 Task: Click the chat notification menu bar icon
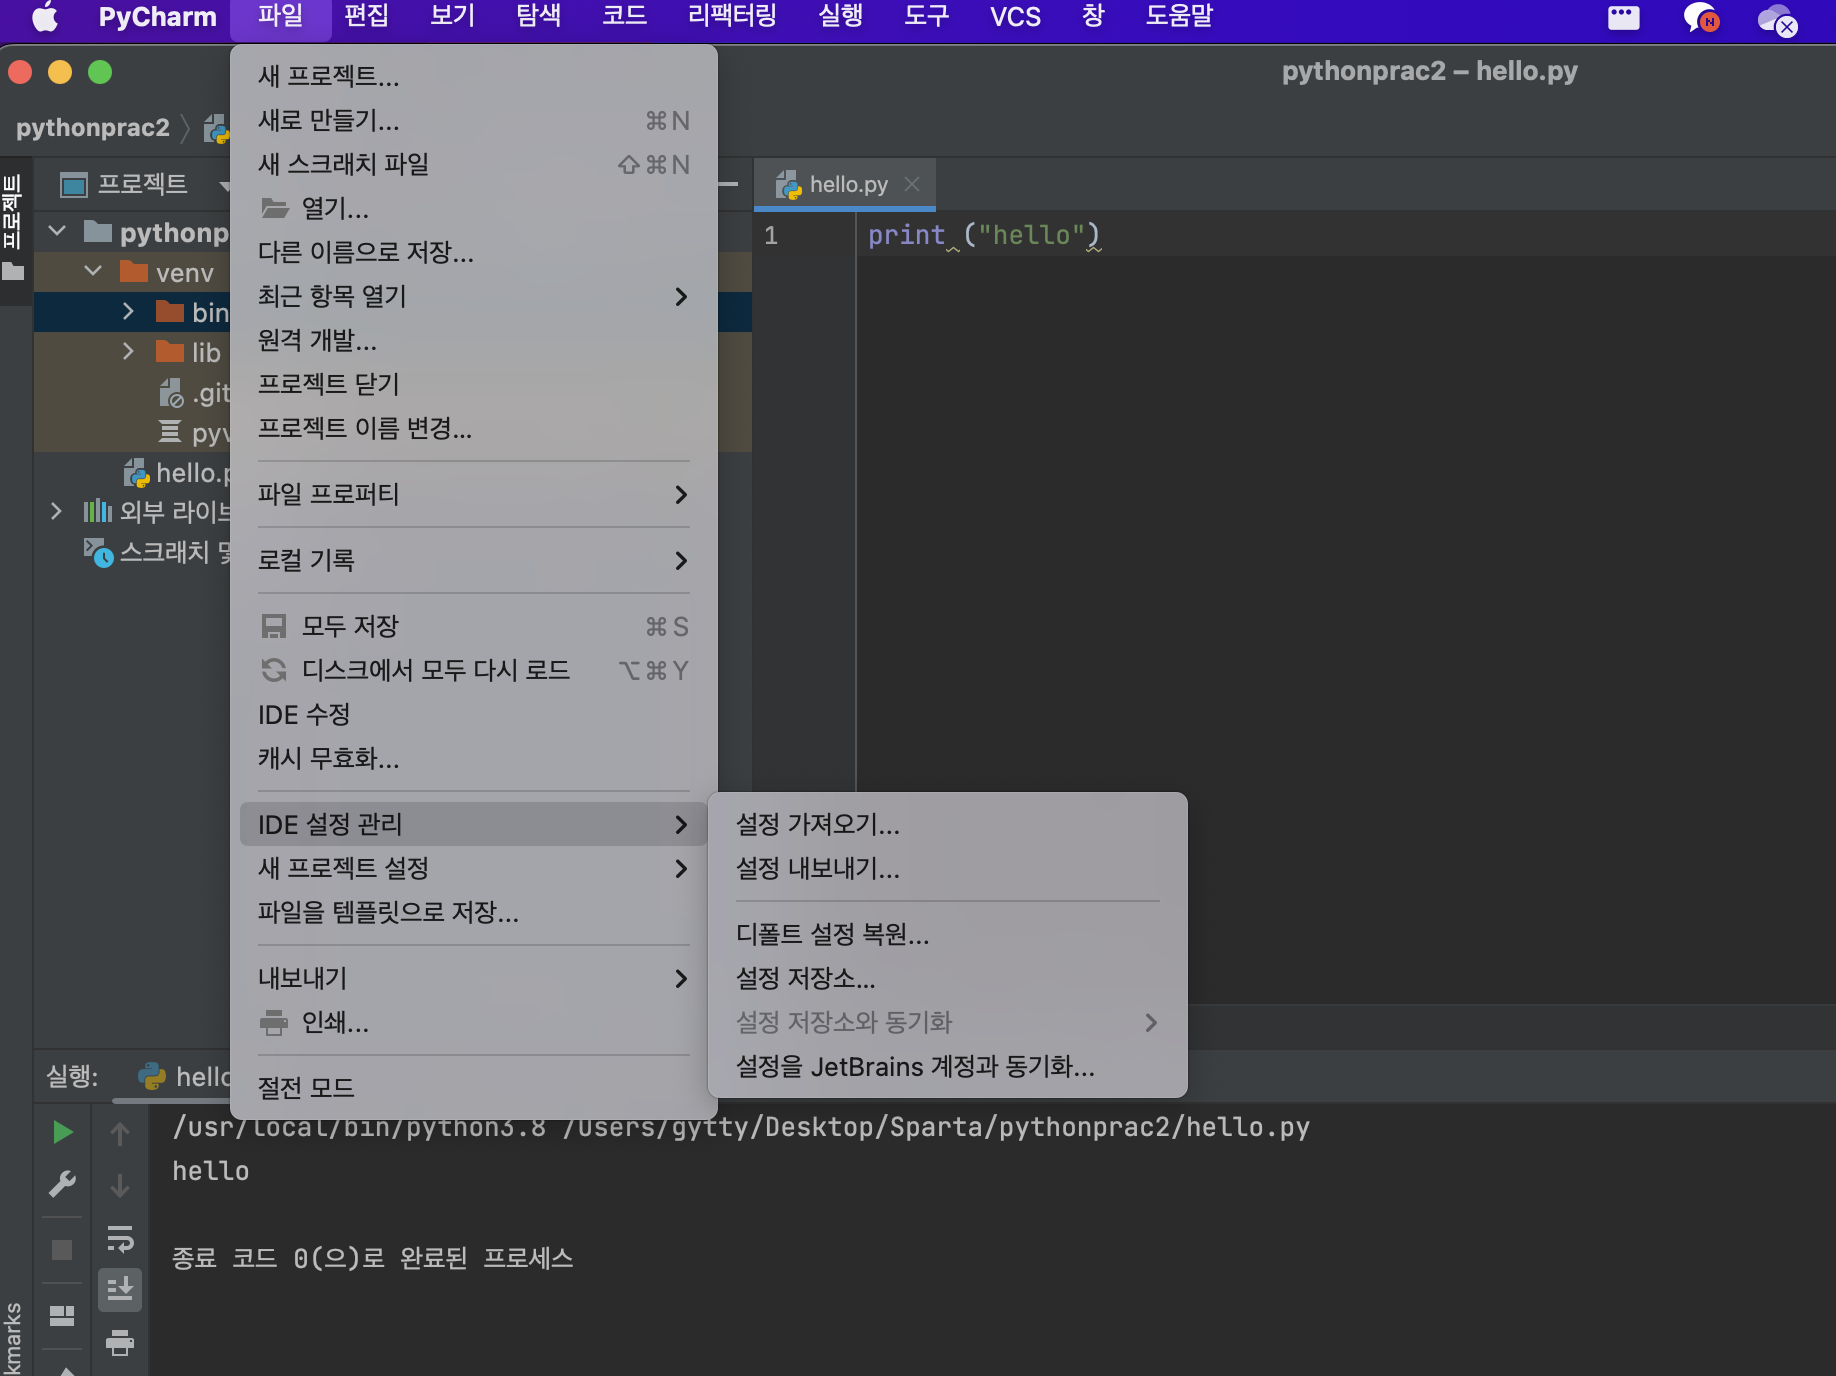coord(1700,17)
